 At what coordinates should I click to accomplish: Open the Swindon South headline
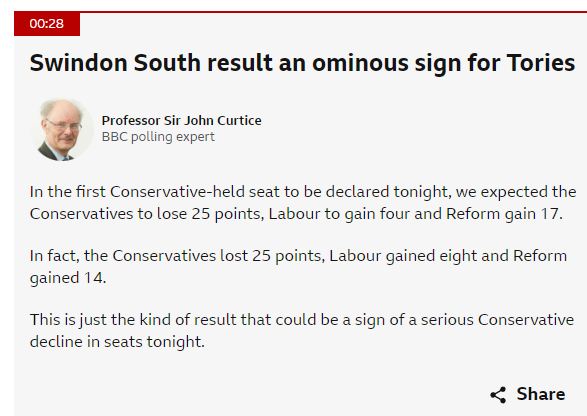coord(302,63)
